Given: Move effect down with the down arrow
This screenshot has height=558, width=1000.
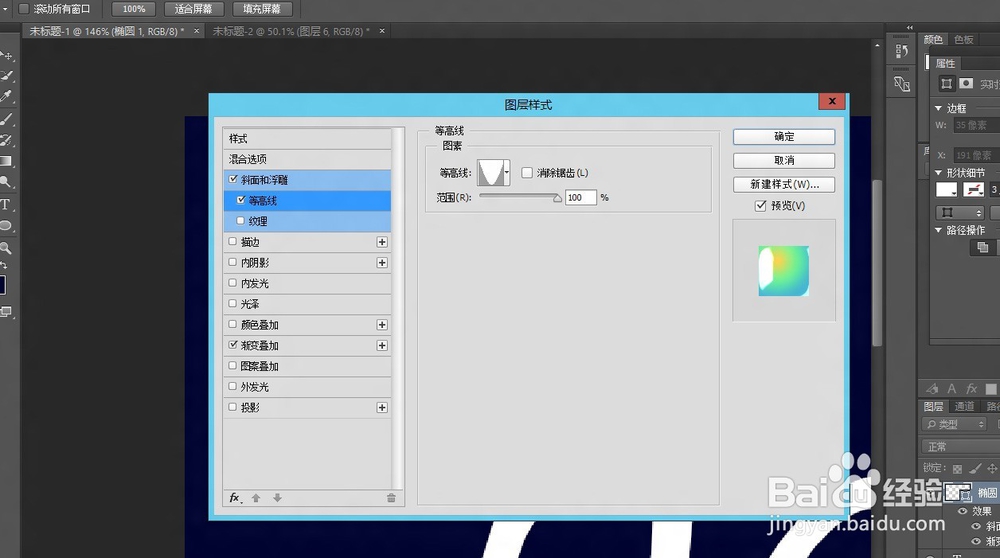Looking at the screenshot, I should tap(277, 498).
